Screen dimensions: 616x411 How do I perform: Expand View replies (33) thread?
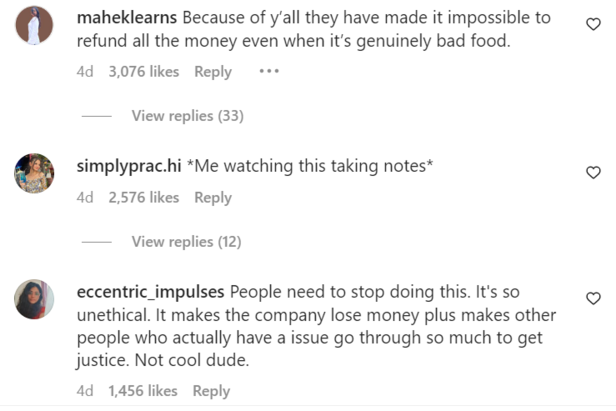(187, 116)
